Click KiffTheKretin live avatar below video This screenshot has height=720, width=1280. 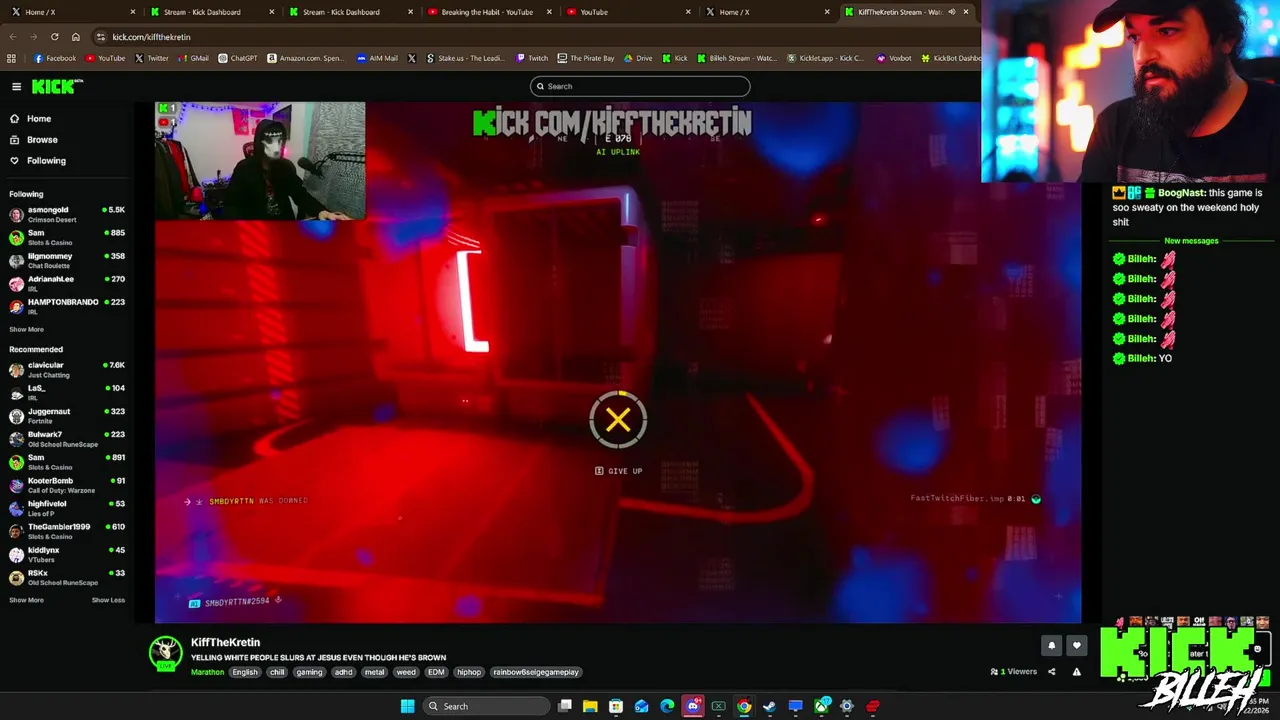(166, 653)
